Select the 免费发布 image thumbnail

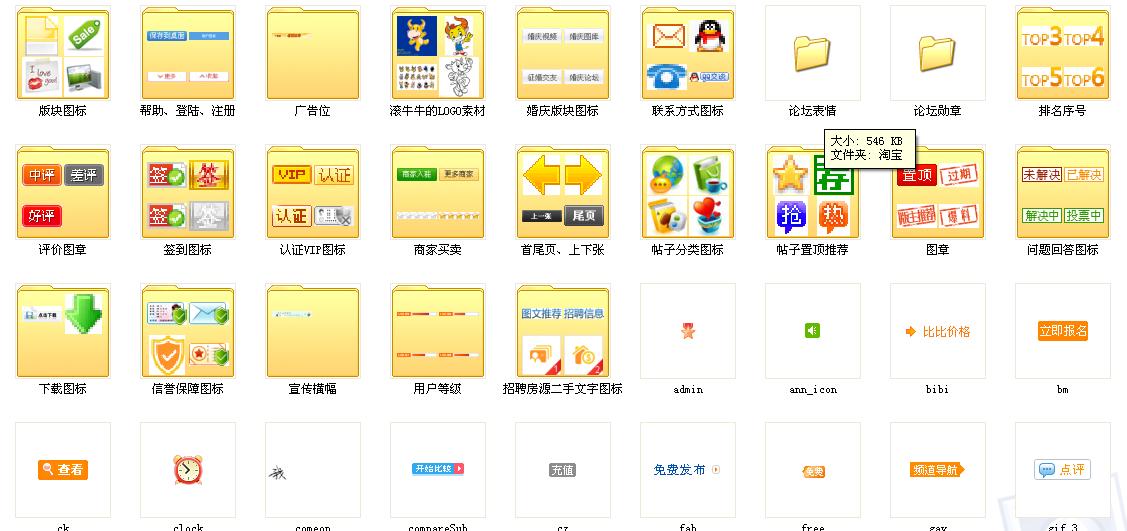point(688,470)
